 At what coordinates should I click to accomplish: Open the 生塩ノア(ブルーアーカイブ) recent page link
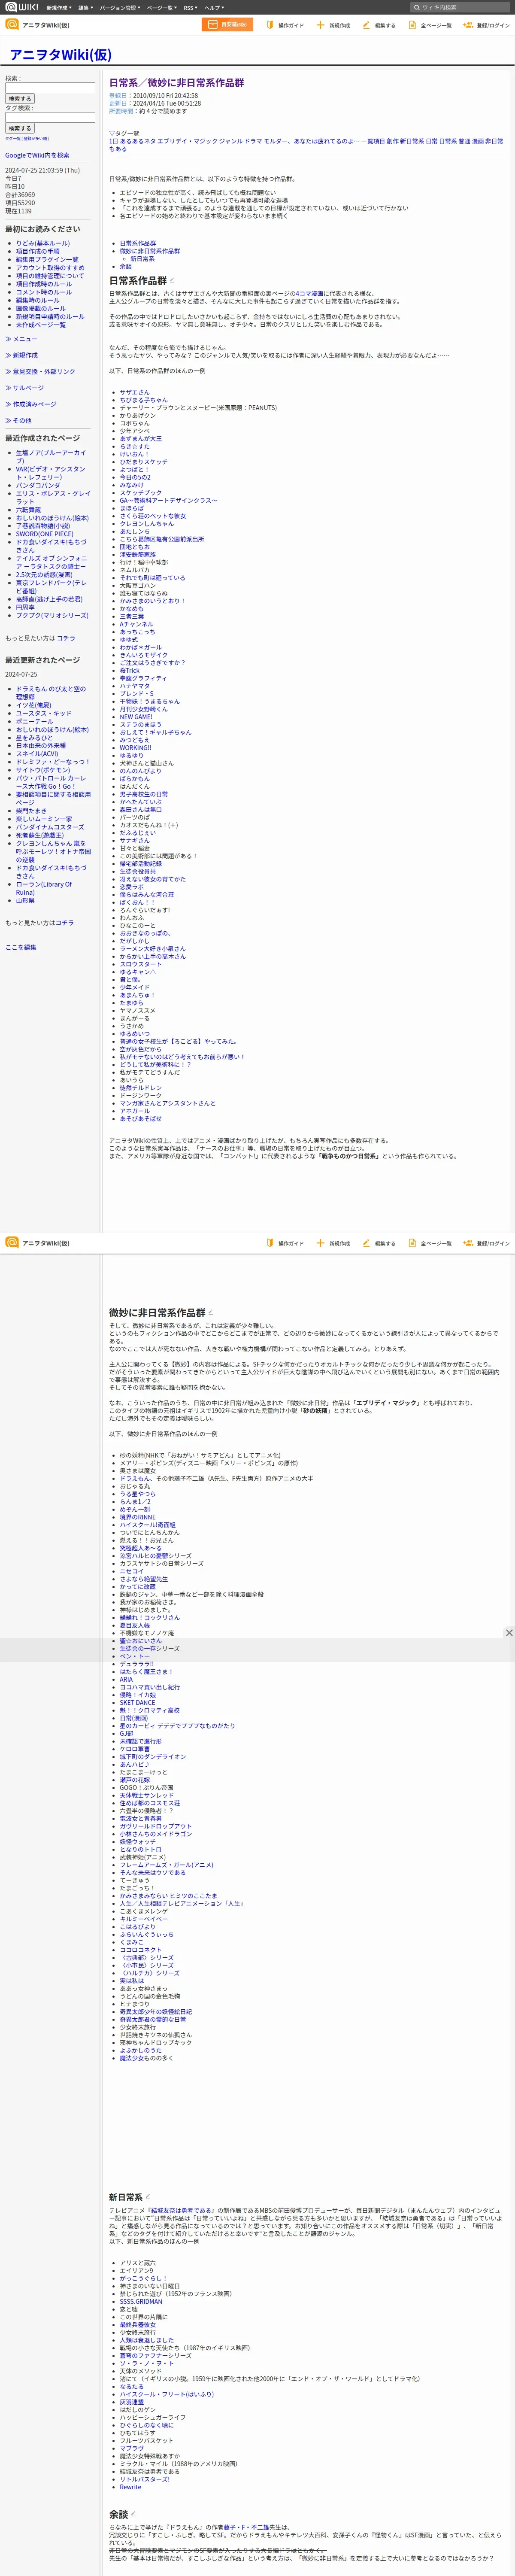click(x=51, y=456)
